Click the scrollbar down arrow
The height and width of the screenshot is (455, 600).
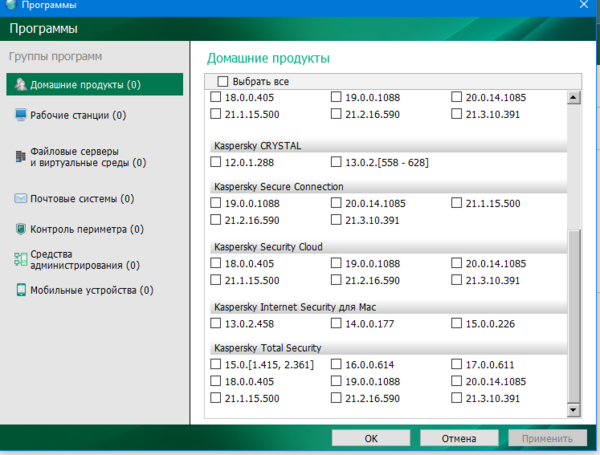(573, 410)
